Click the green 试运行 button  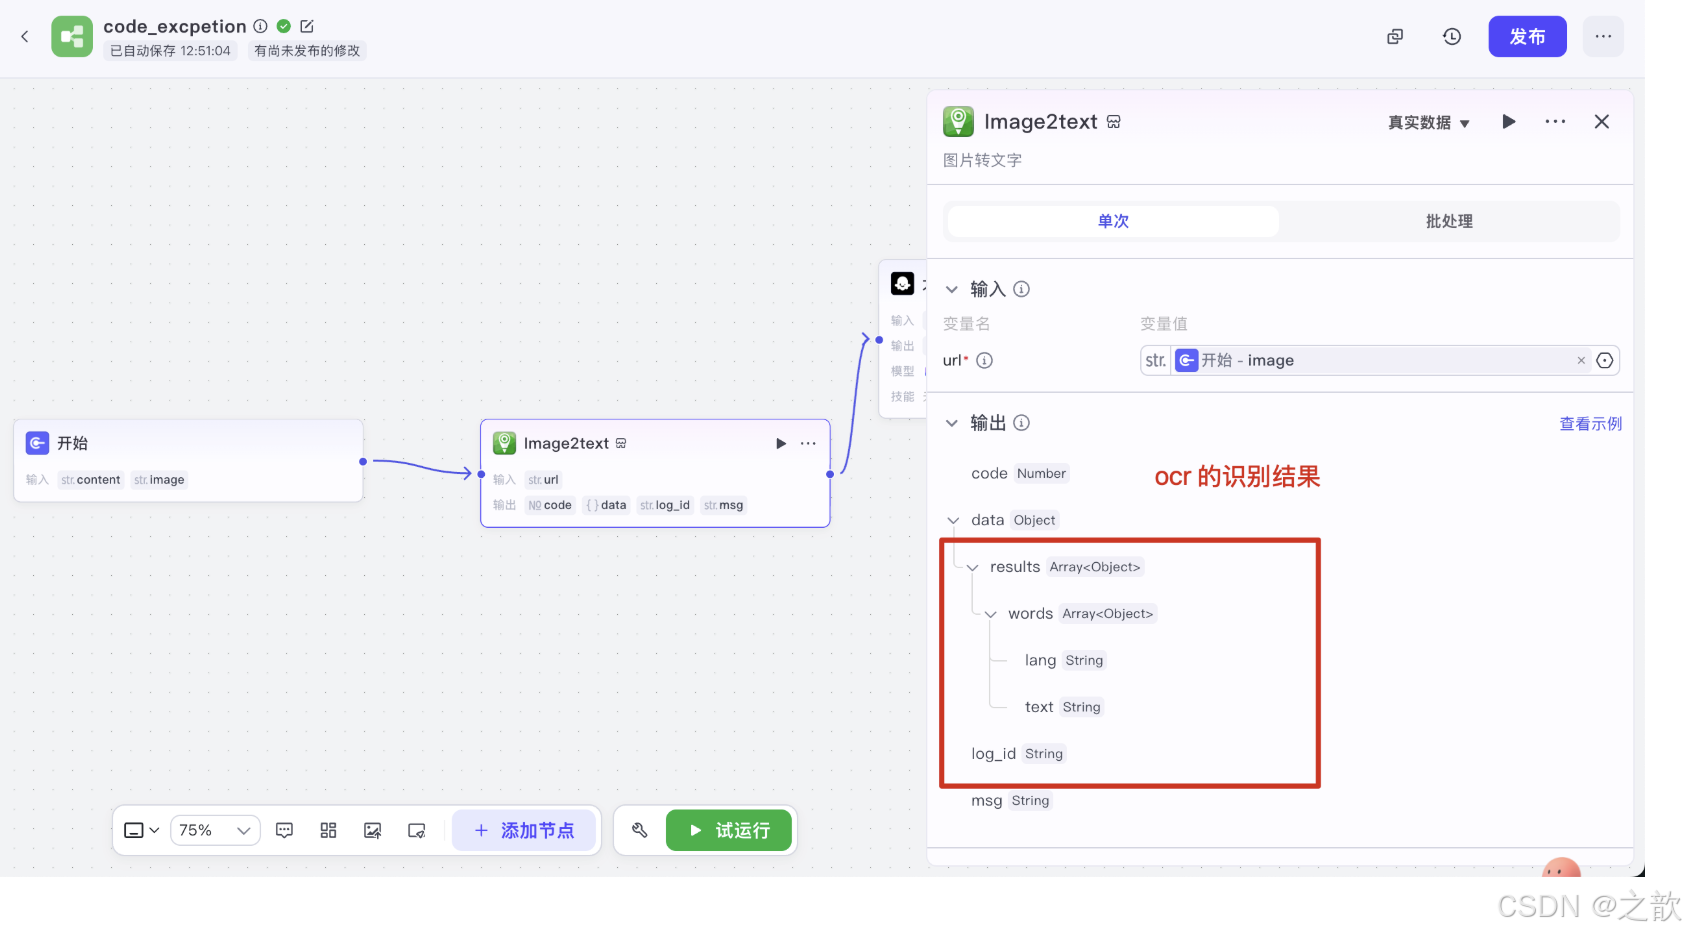tap(729, 831)
